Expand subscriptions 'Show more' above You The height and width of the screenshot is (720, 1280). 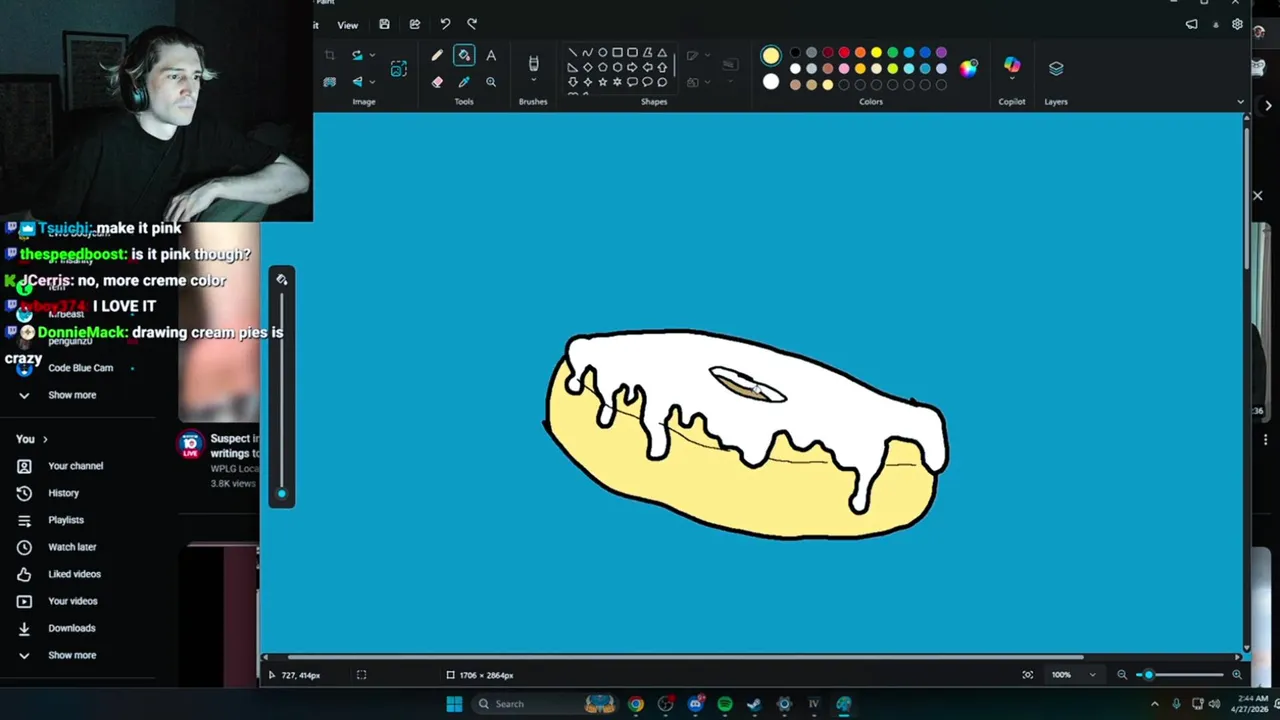[x=72, y=395]
